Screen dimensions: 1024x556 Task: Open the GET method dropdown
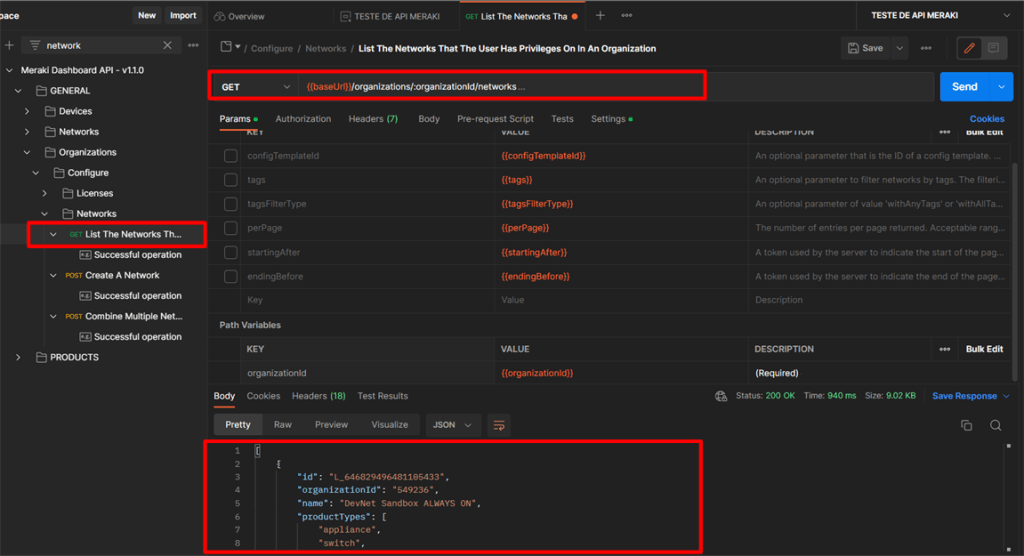click(x=257, y=87)
